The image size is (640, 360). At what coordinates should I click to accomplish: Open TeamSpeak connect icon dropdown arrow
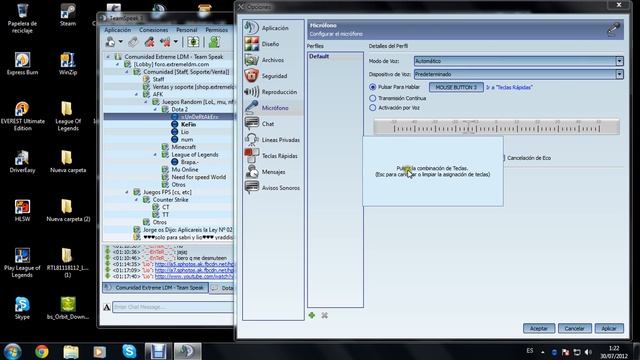point(121,42)
